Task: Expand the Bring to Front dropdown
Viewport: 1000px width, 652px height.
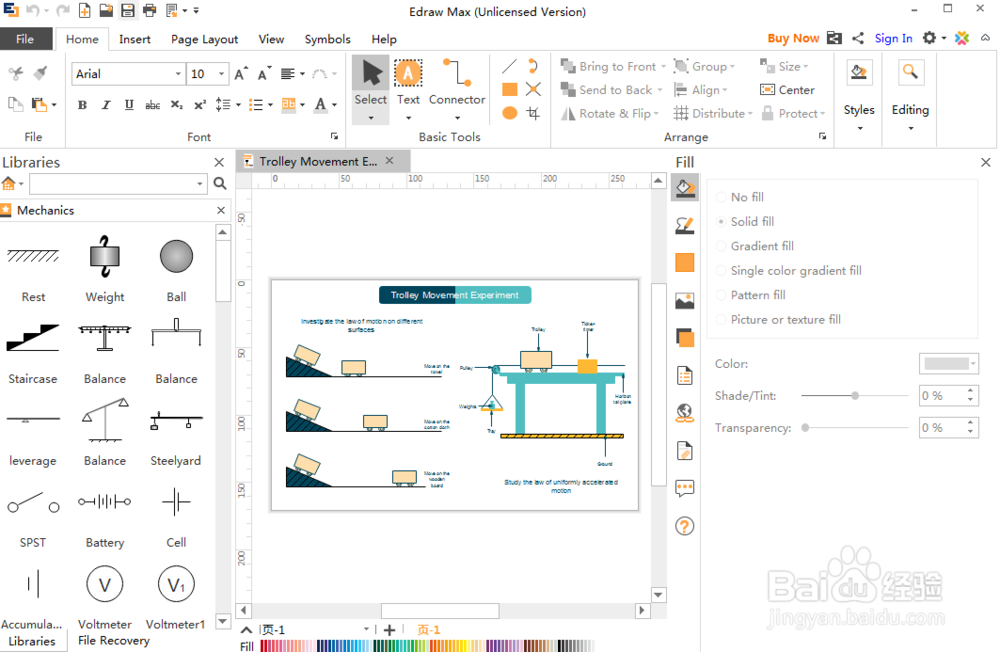Action: coord(663,66)
